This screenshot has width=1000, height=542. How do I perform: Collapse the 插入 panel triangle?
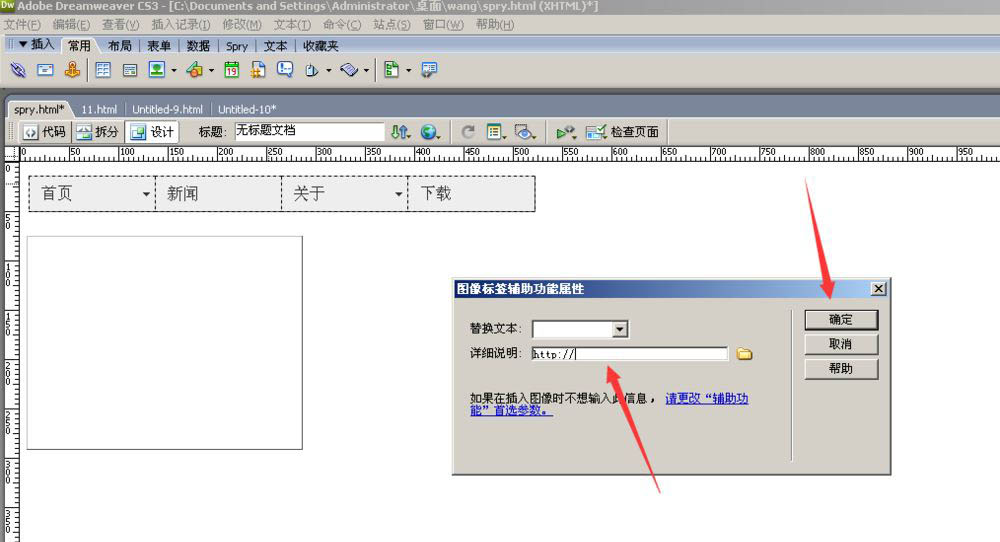tap(23, 45)
